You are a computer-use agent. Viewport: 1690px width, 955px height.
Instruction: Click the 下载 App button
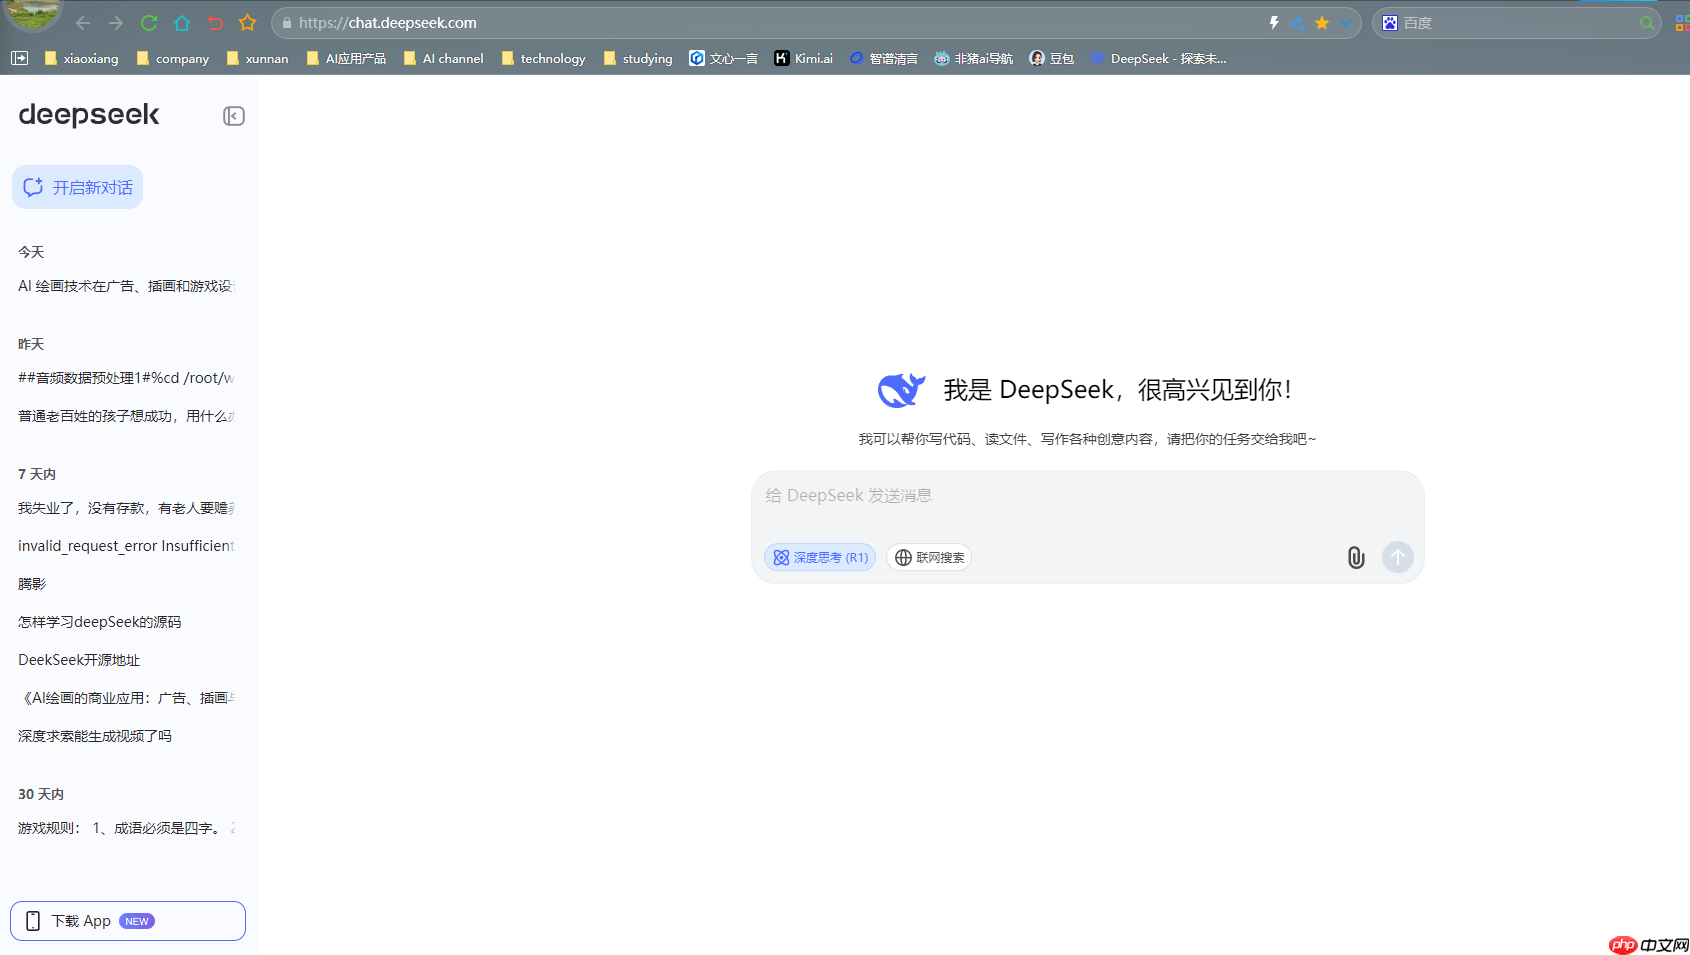pyautogui.click(x=126, y=920)
